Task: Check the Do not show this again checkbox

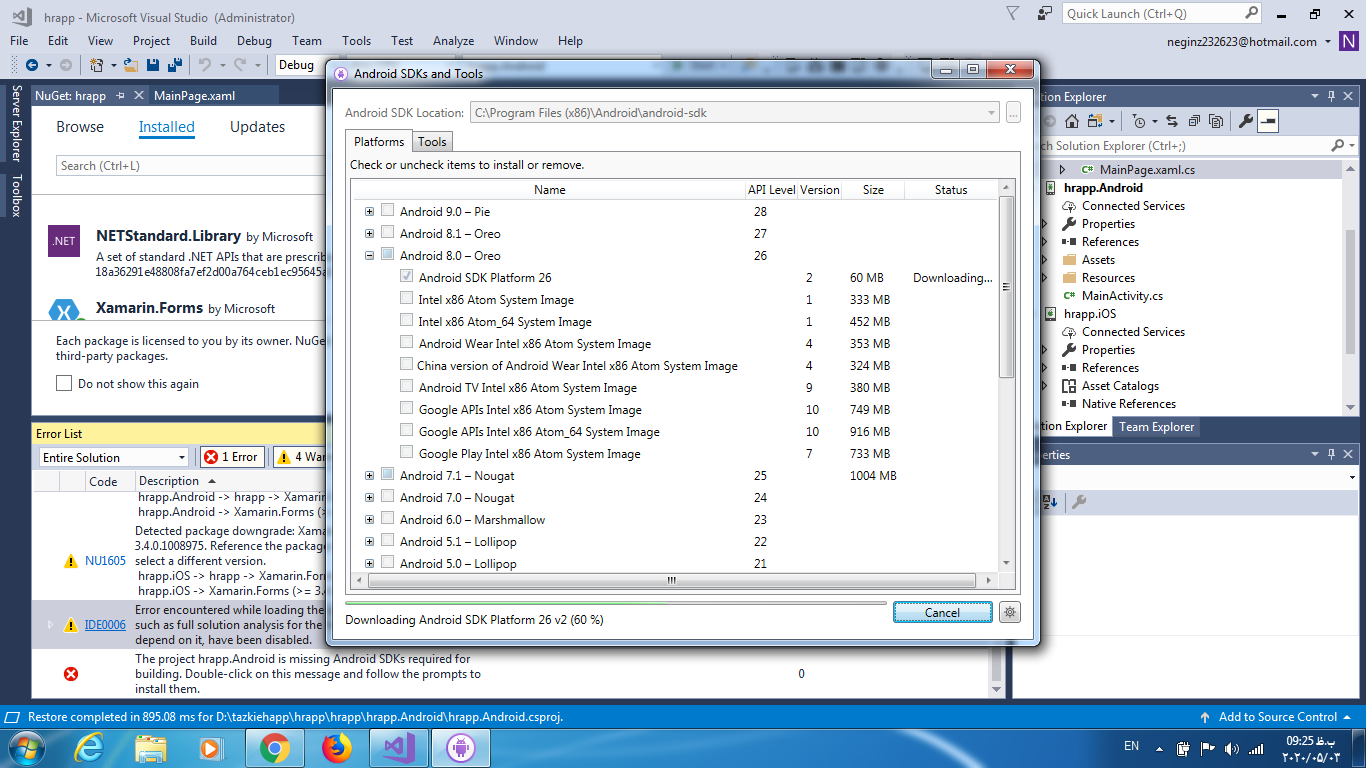Action: (64, 383)
